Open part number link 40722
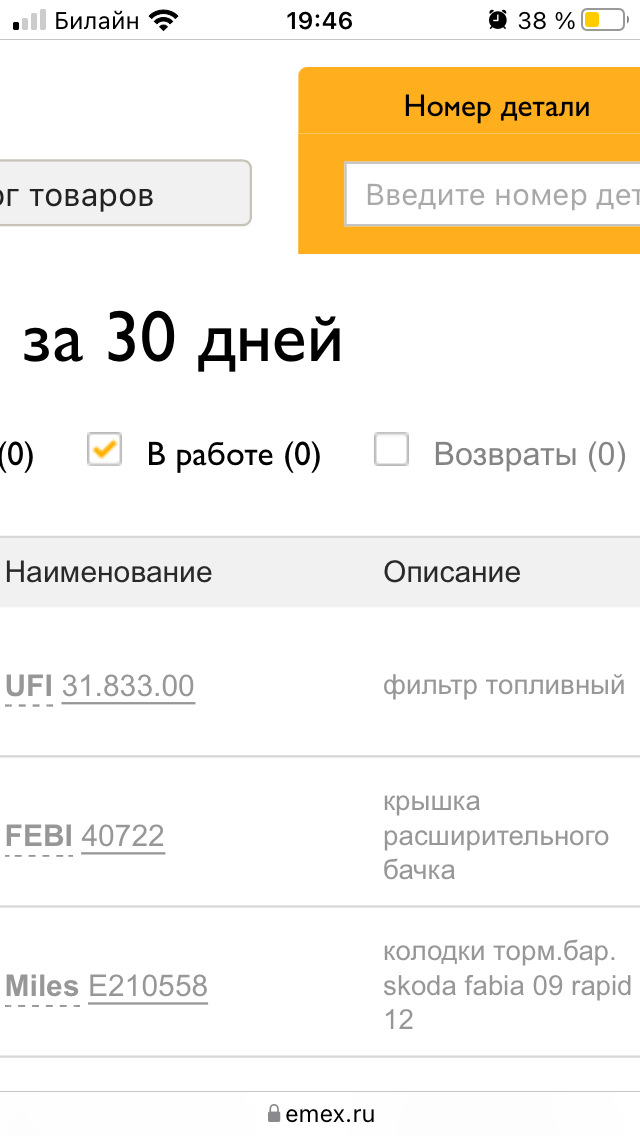 click(x=123, y=836)
